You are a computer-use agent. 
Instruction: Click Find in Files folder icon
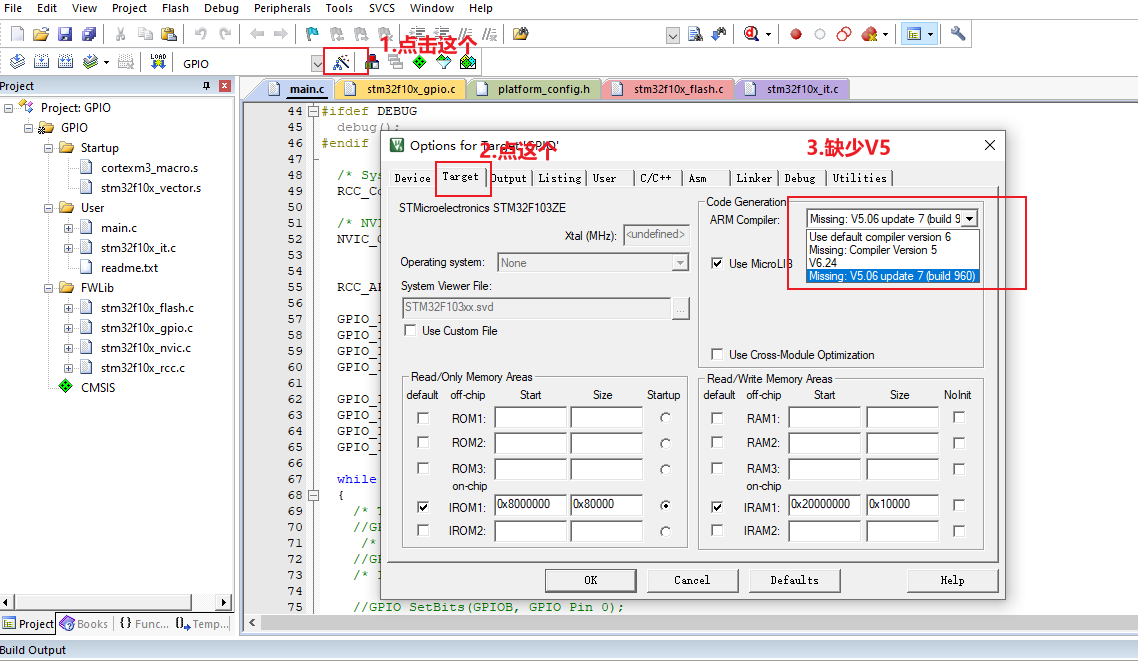click(520, 34)
